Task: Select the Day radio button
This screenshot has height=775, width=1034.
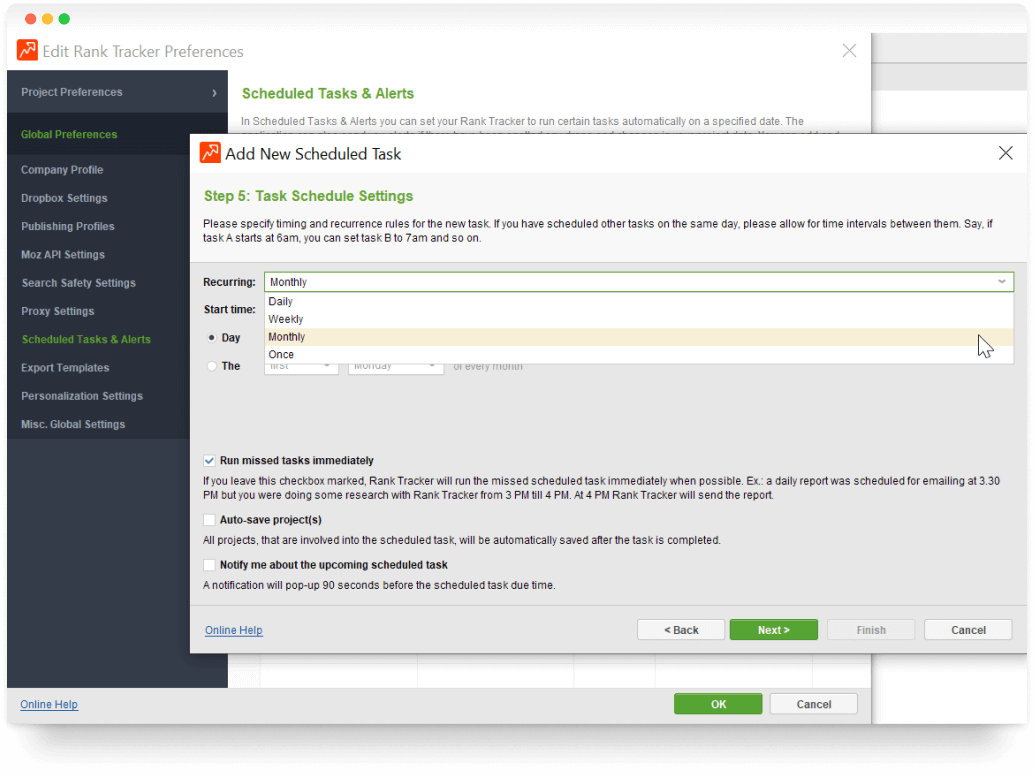Action: [212, 338]
